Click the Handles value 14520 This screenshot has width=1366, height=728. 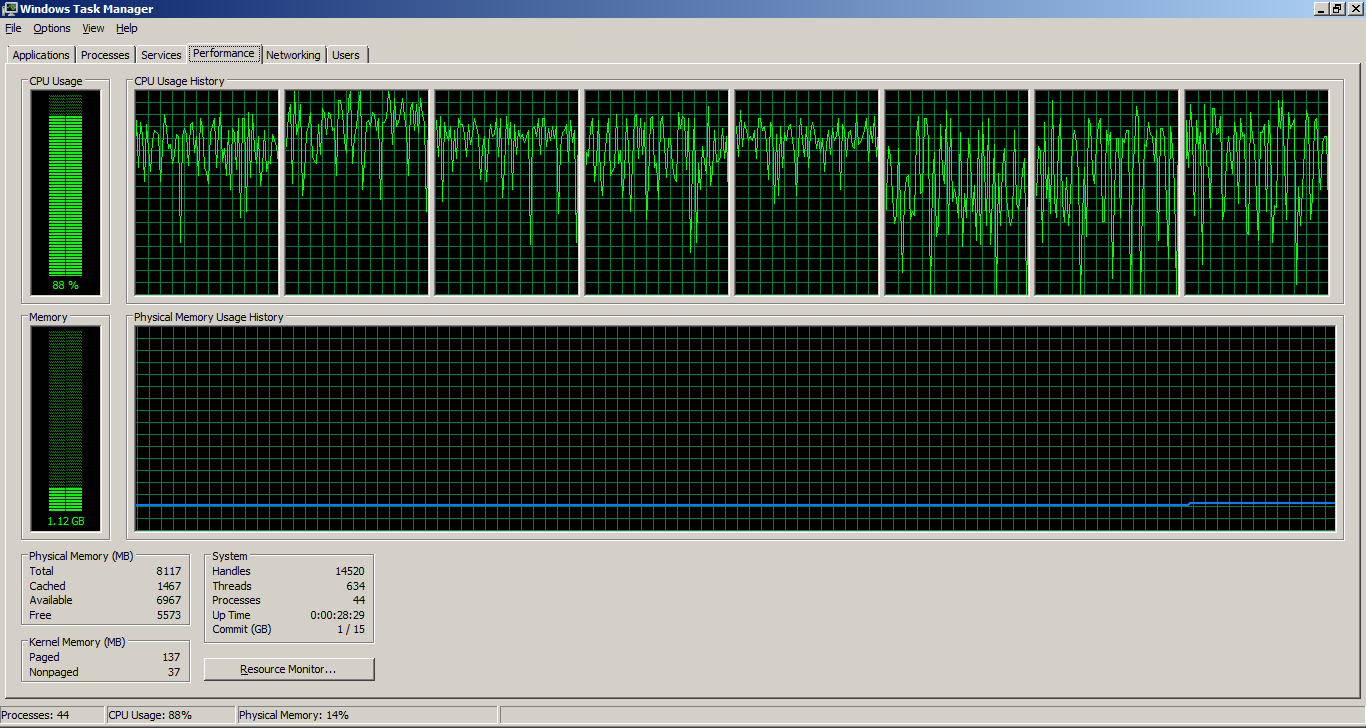point(349,571)
